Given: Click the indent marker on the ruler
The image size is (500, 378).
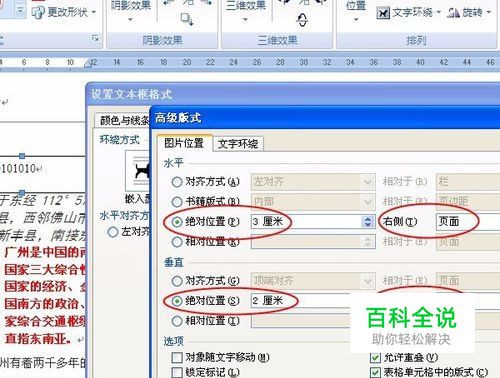Looking at the screenshot, I should click(88, 64).
